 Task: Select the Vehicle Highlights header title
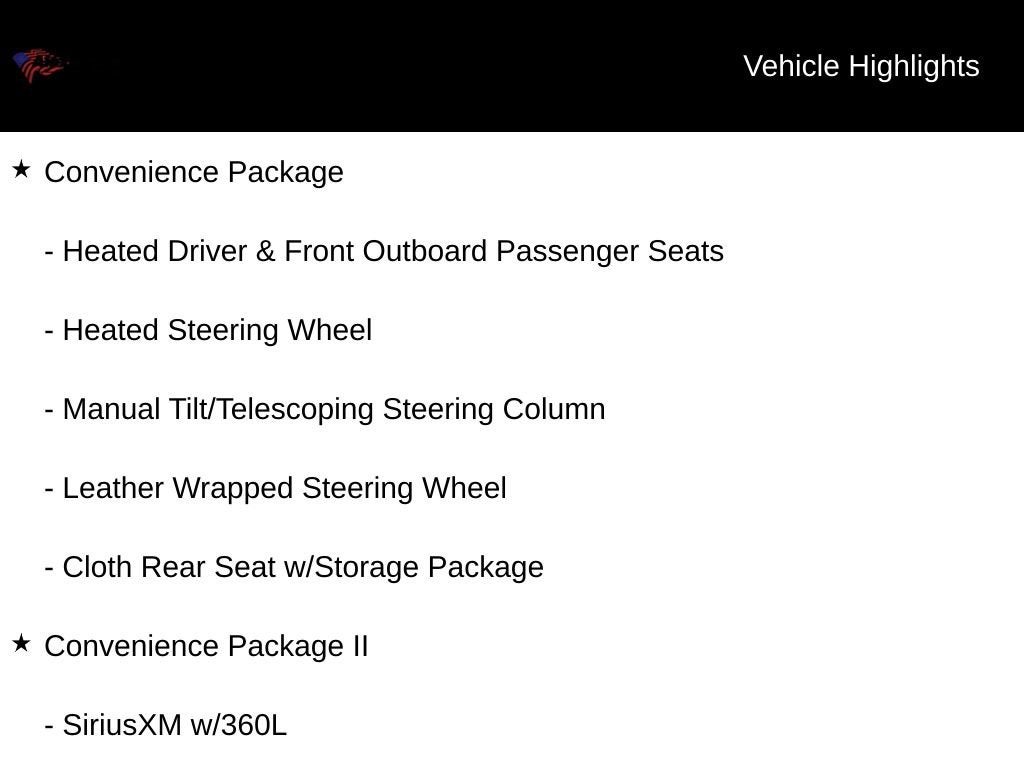coord(861,66)
